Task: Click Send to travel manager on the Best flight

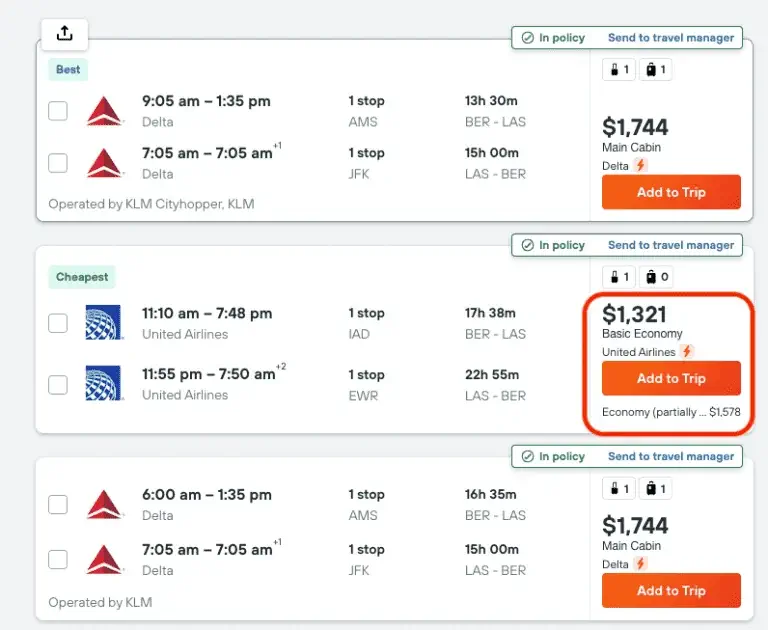Action: [671, 38]
